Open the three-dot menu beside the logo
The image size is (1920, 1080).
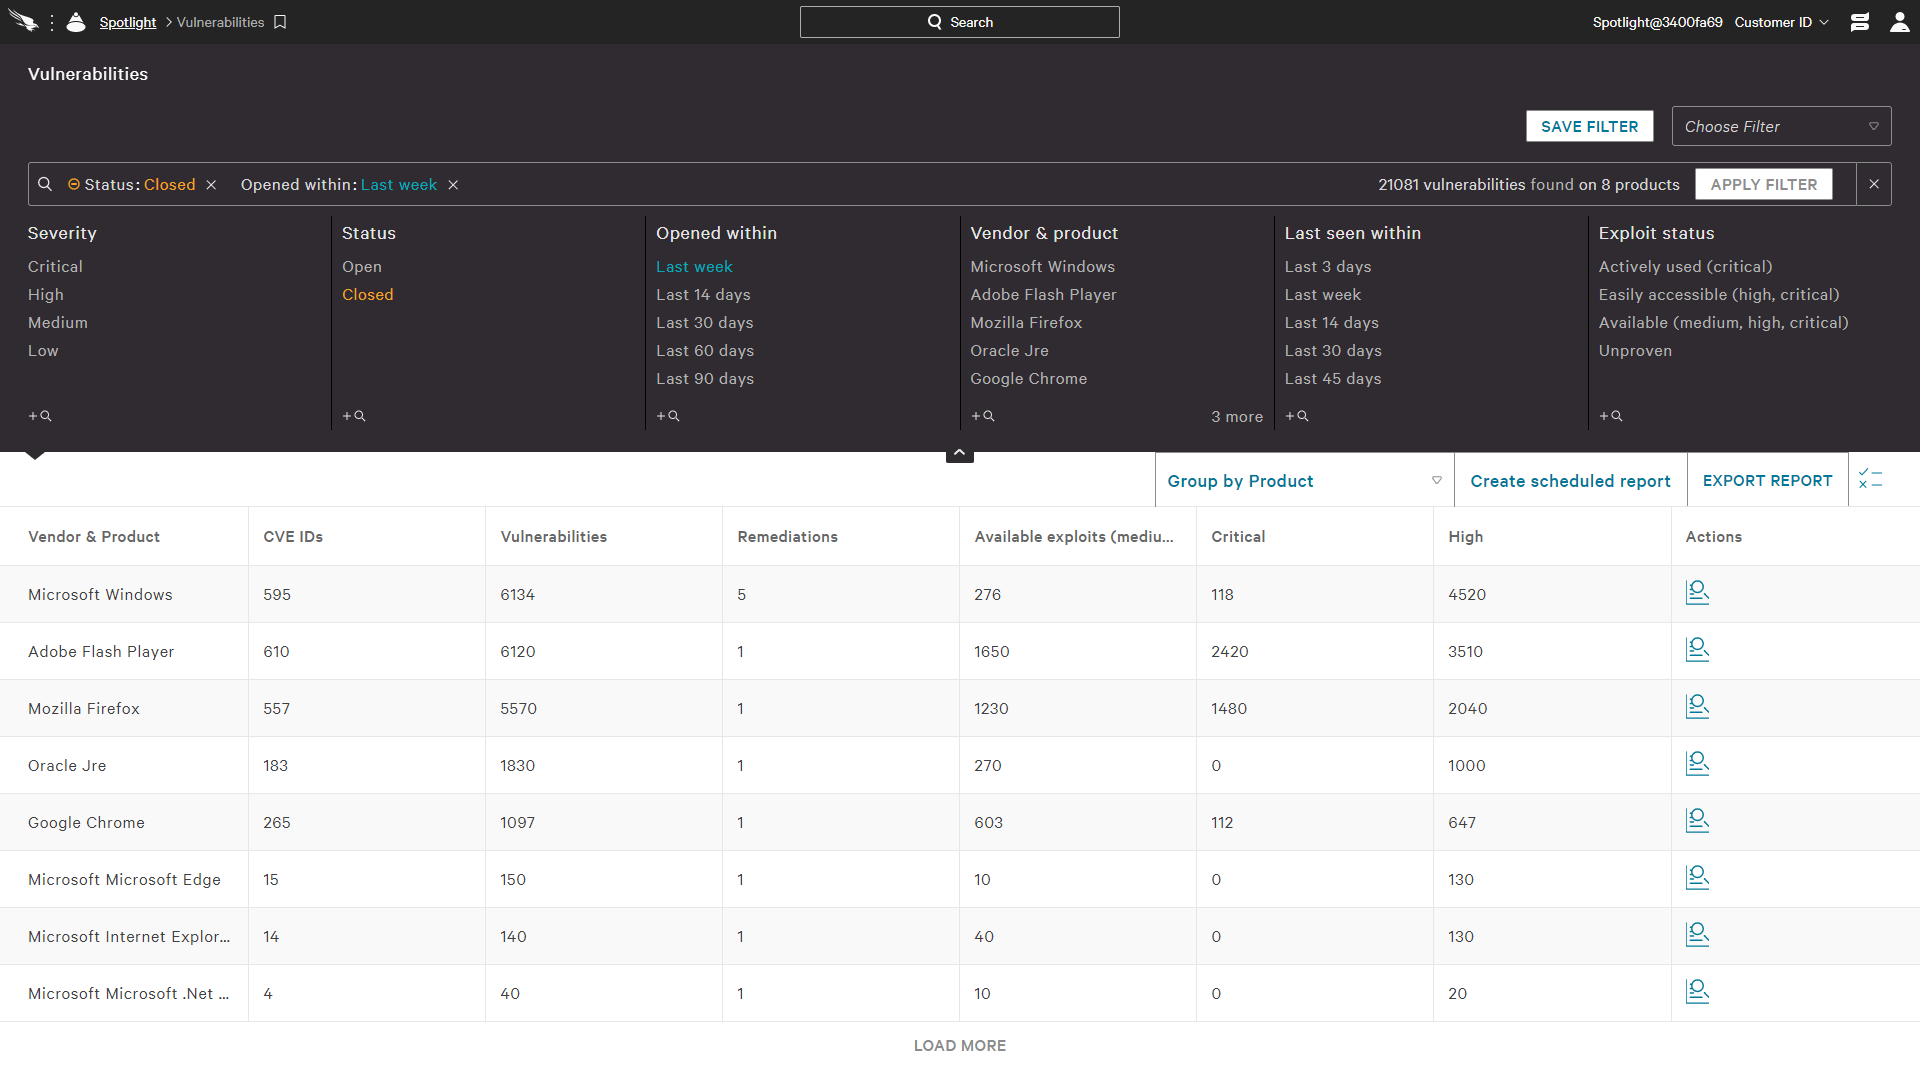point(52,22)
